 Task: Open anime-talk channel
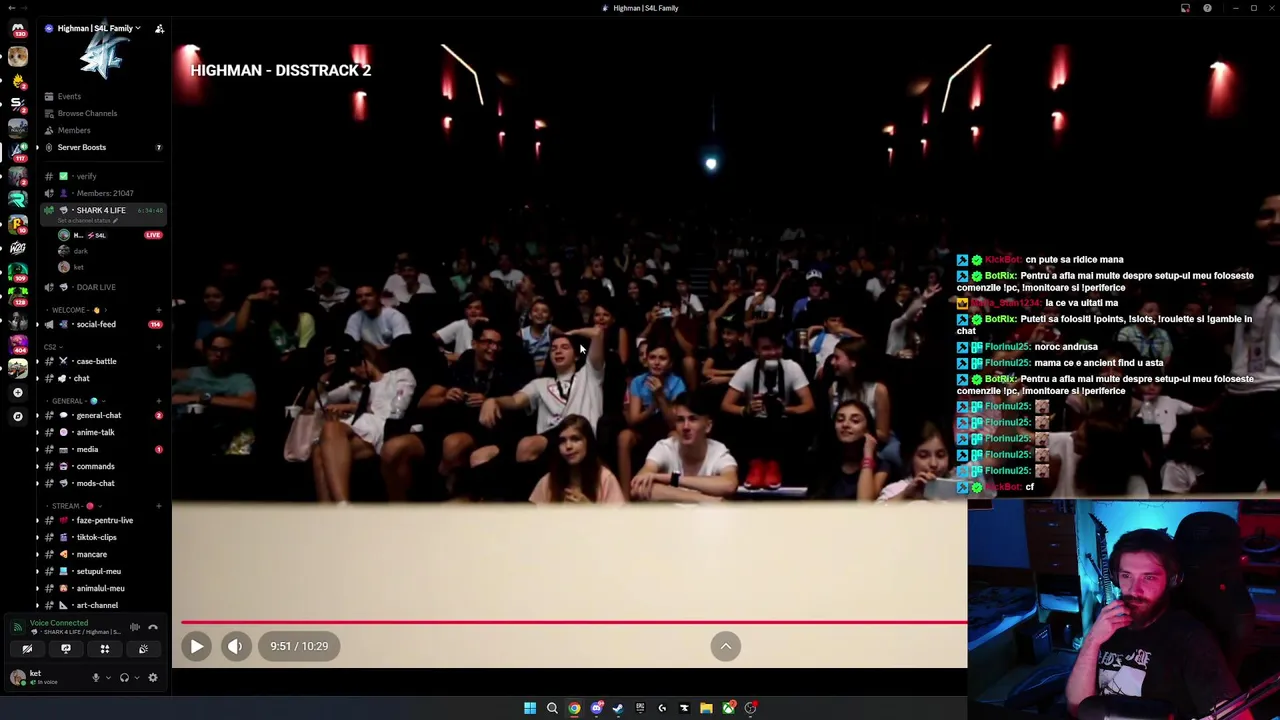tap(103, 432)
